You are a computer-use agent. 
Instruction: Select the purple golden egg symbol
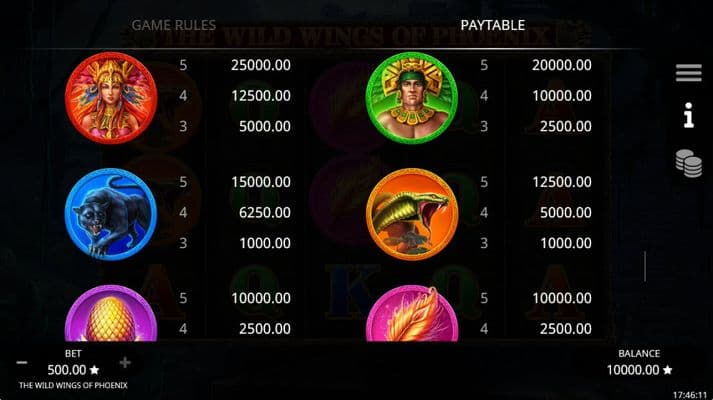point(111,313)
